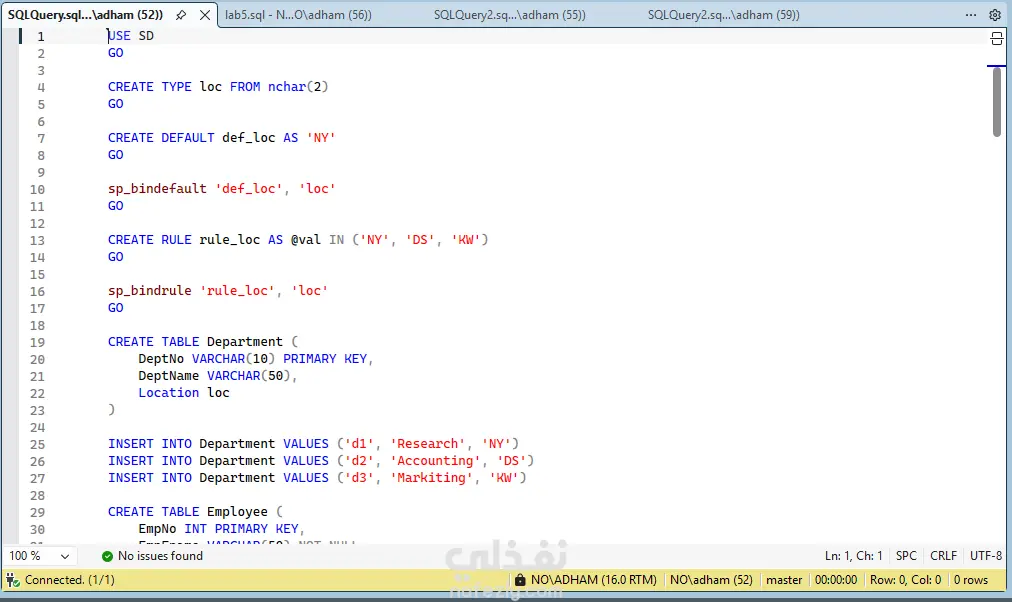Click line number 25 in the gutter
1012x602 pixels.
[x=37, y=445]
